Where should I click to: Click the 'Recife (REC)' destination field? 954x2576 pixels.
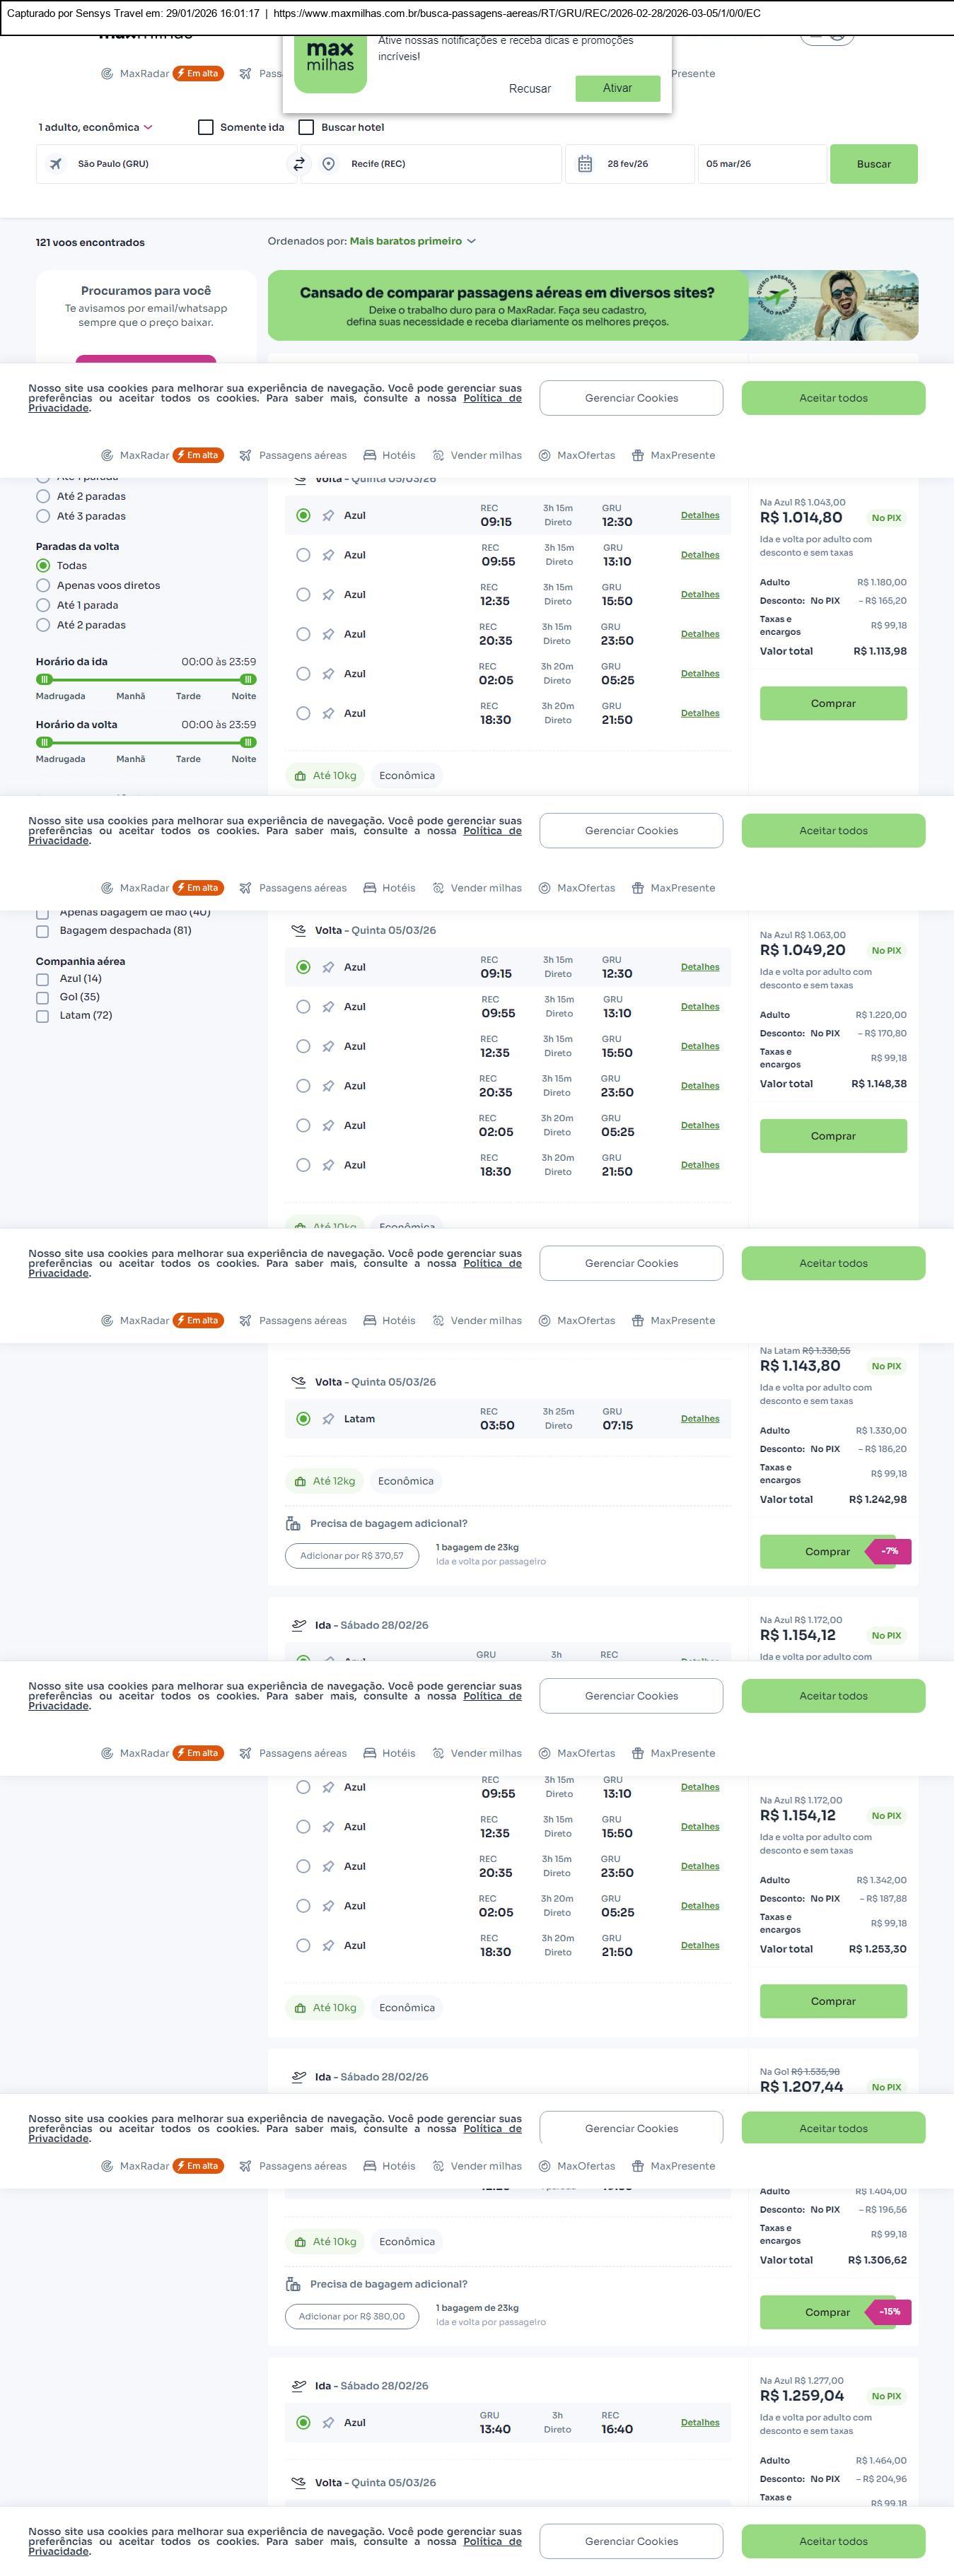pos(440,164)
